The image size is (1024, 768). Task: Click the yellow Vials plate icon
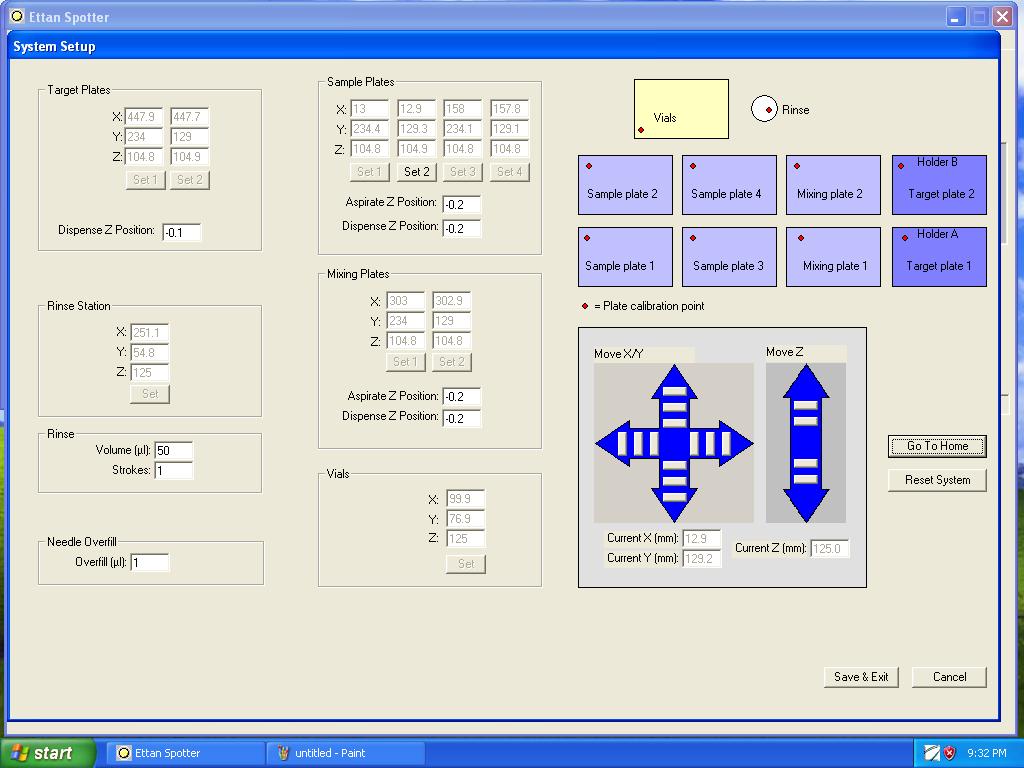point(680,109)
